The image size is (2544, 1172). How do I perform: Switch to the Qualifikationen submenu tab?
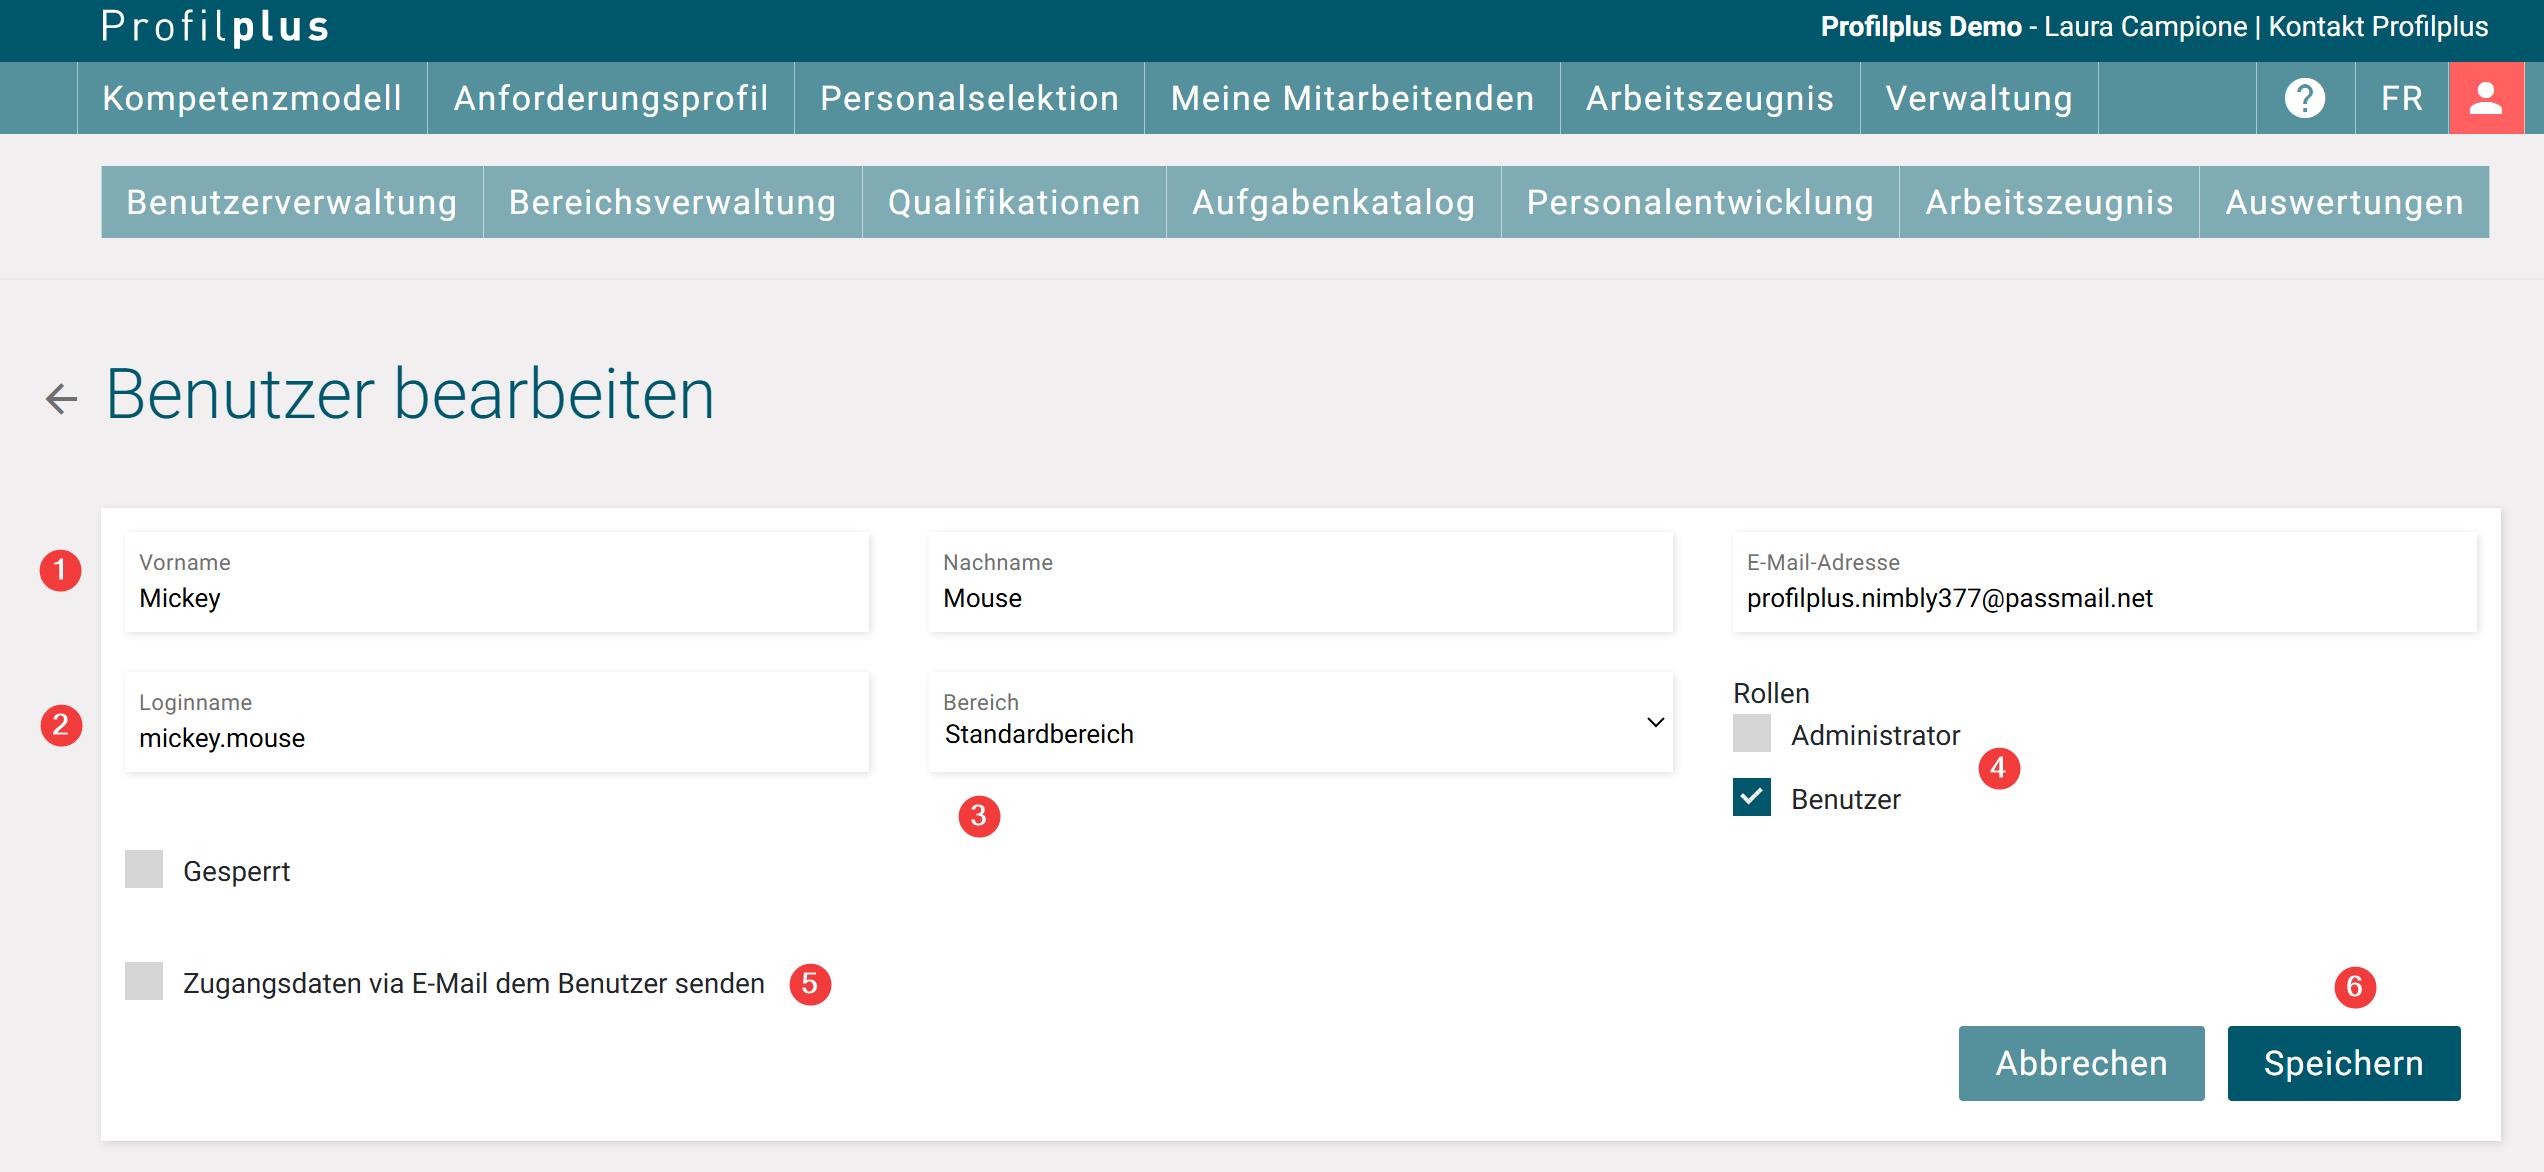coord(1013,202)
